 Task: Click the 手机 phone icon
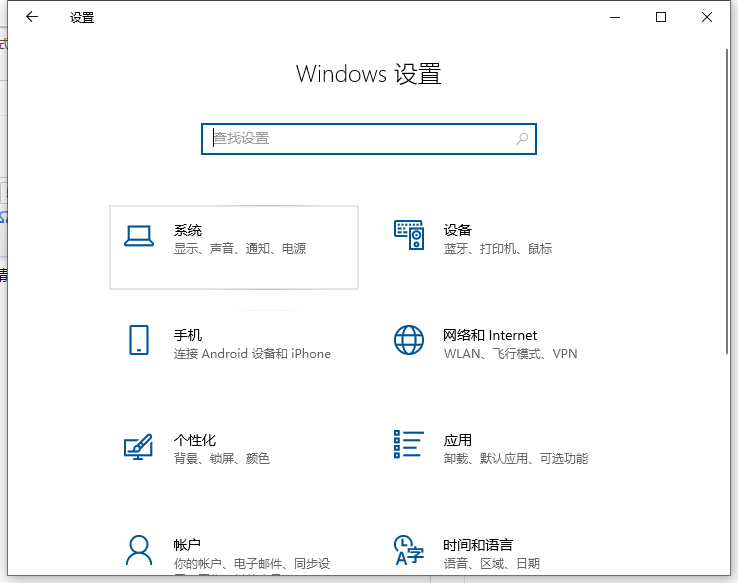[139, 340]
